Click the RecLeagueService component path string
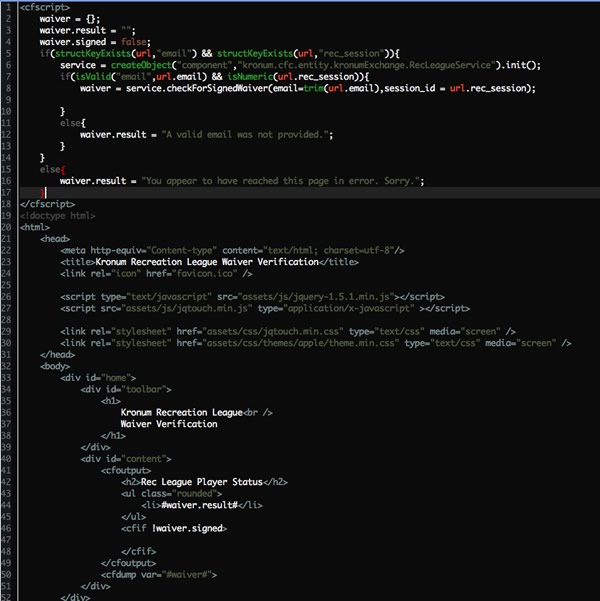 click(x=366, y=65)
